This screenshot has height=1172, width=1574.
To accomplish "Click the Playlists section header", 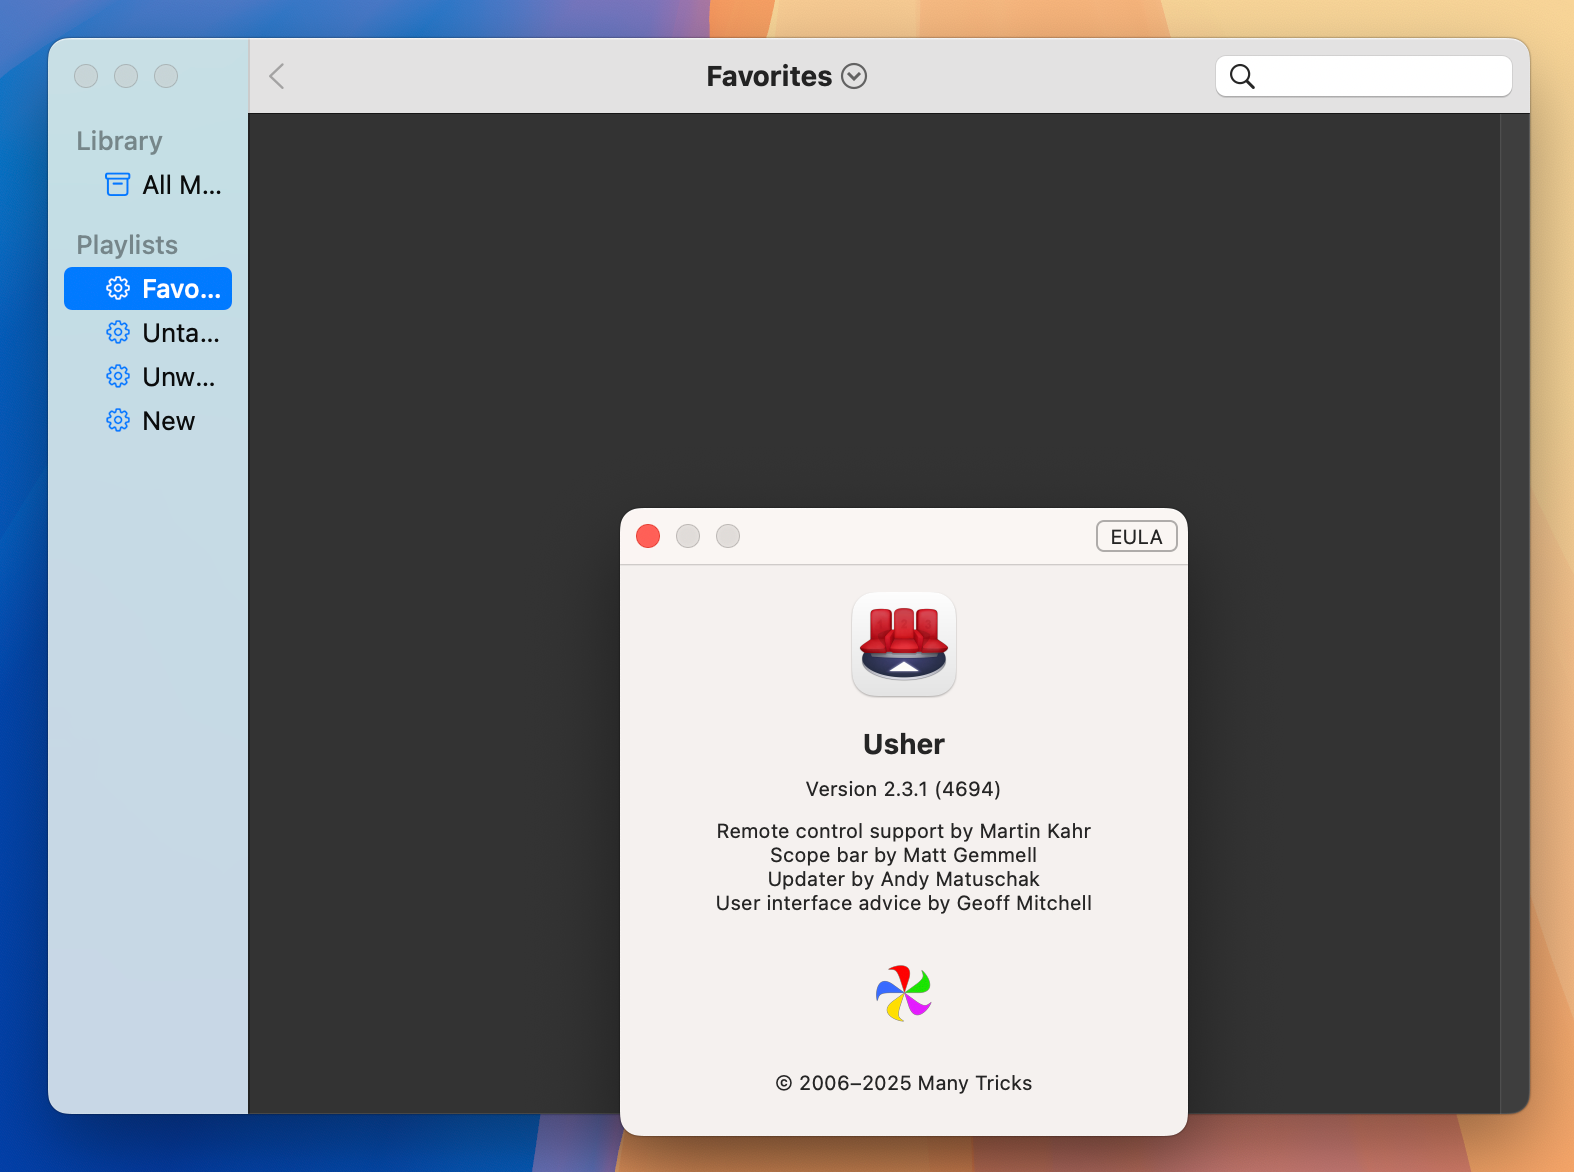I will [x=127, y=245].
